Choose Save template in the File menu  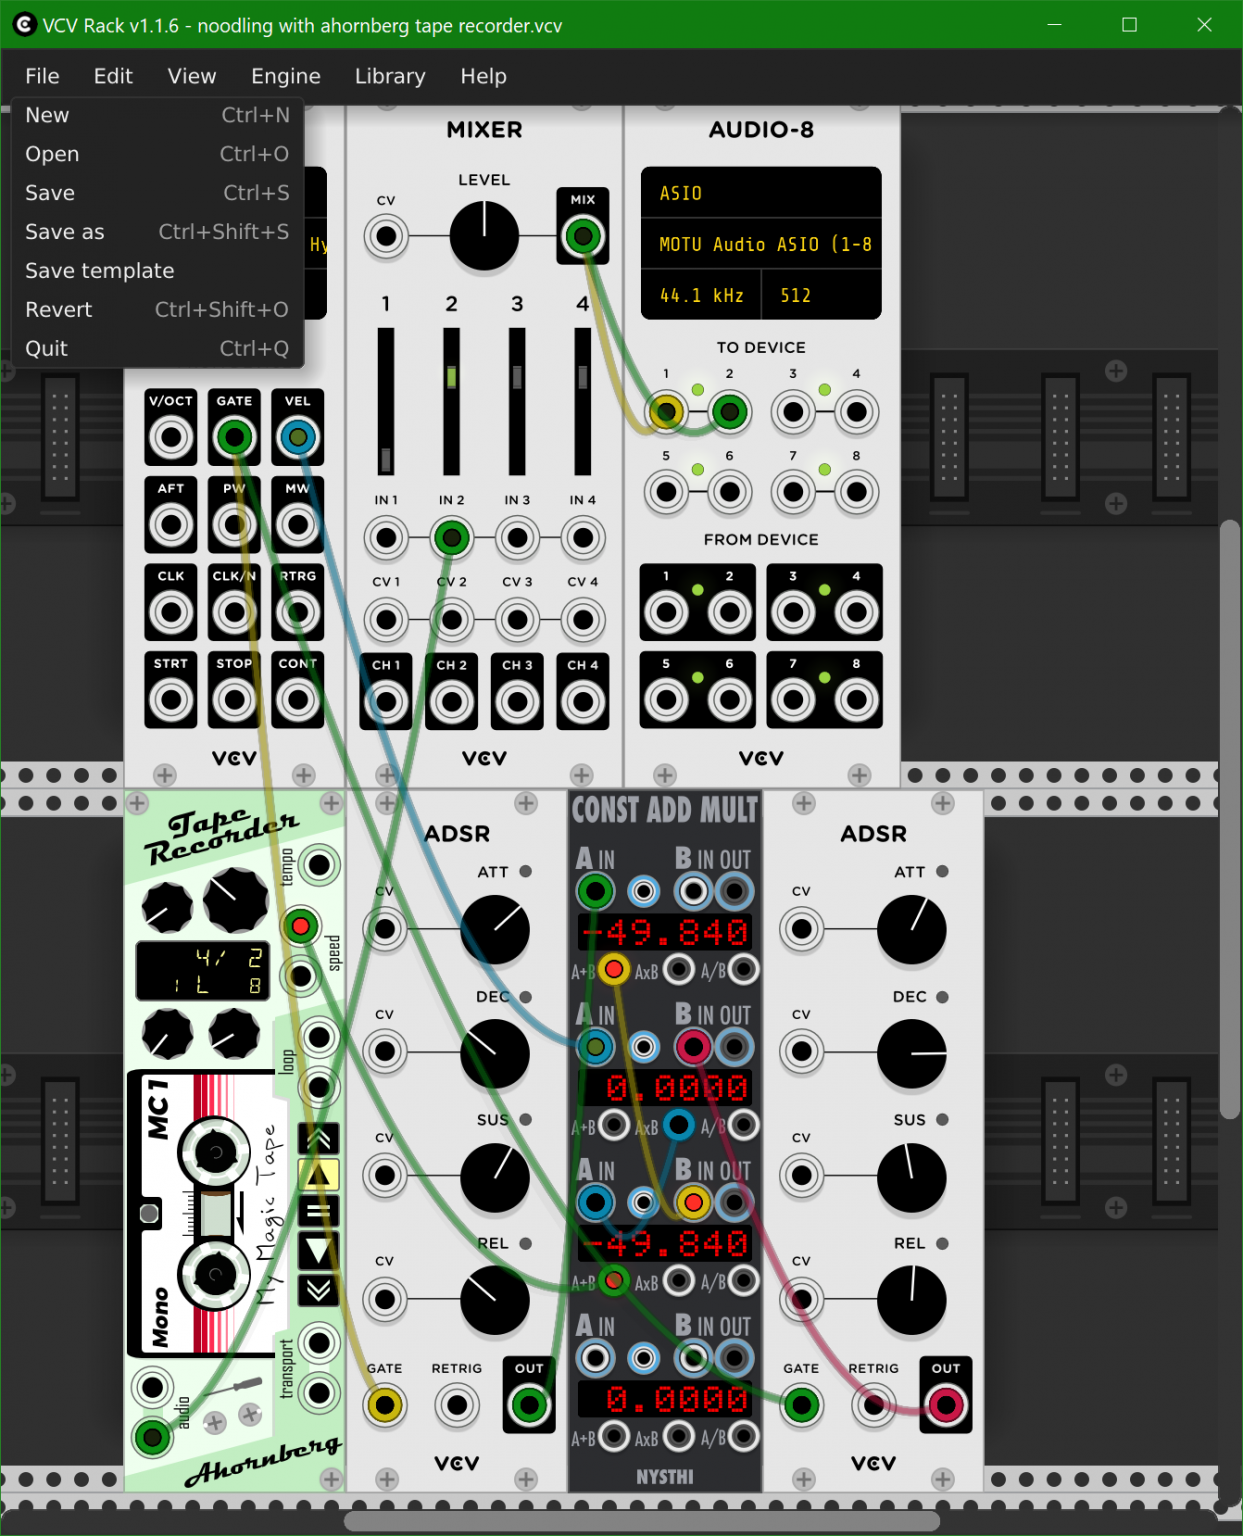point(157,271)
